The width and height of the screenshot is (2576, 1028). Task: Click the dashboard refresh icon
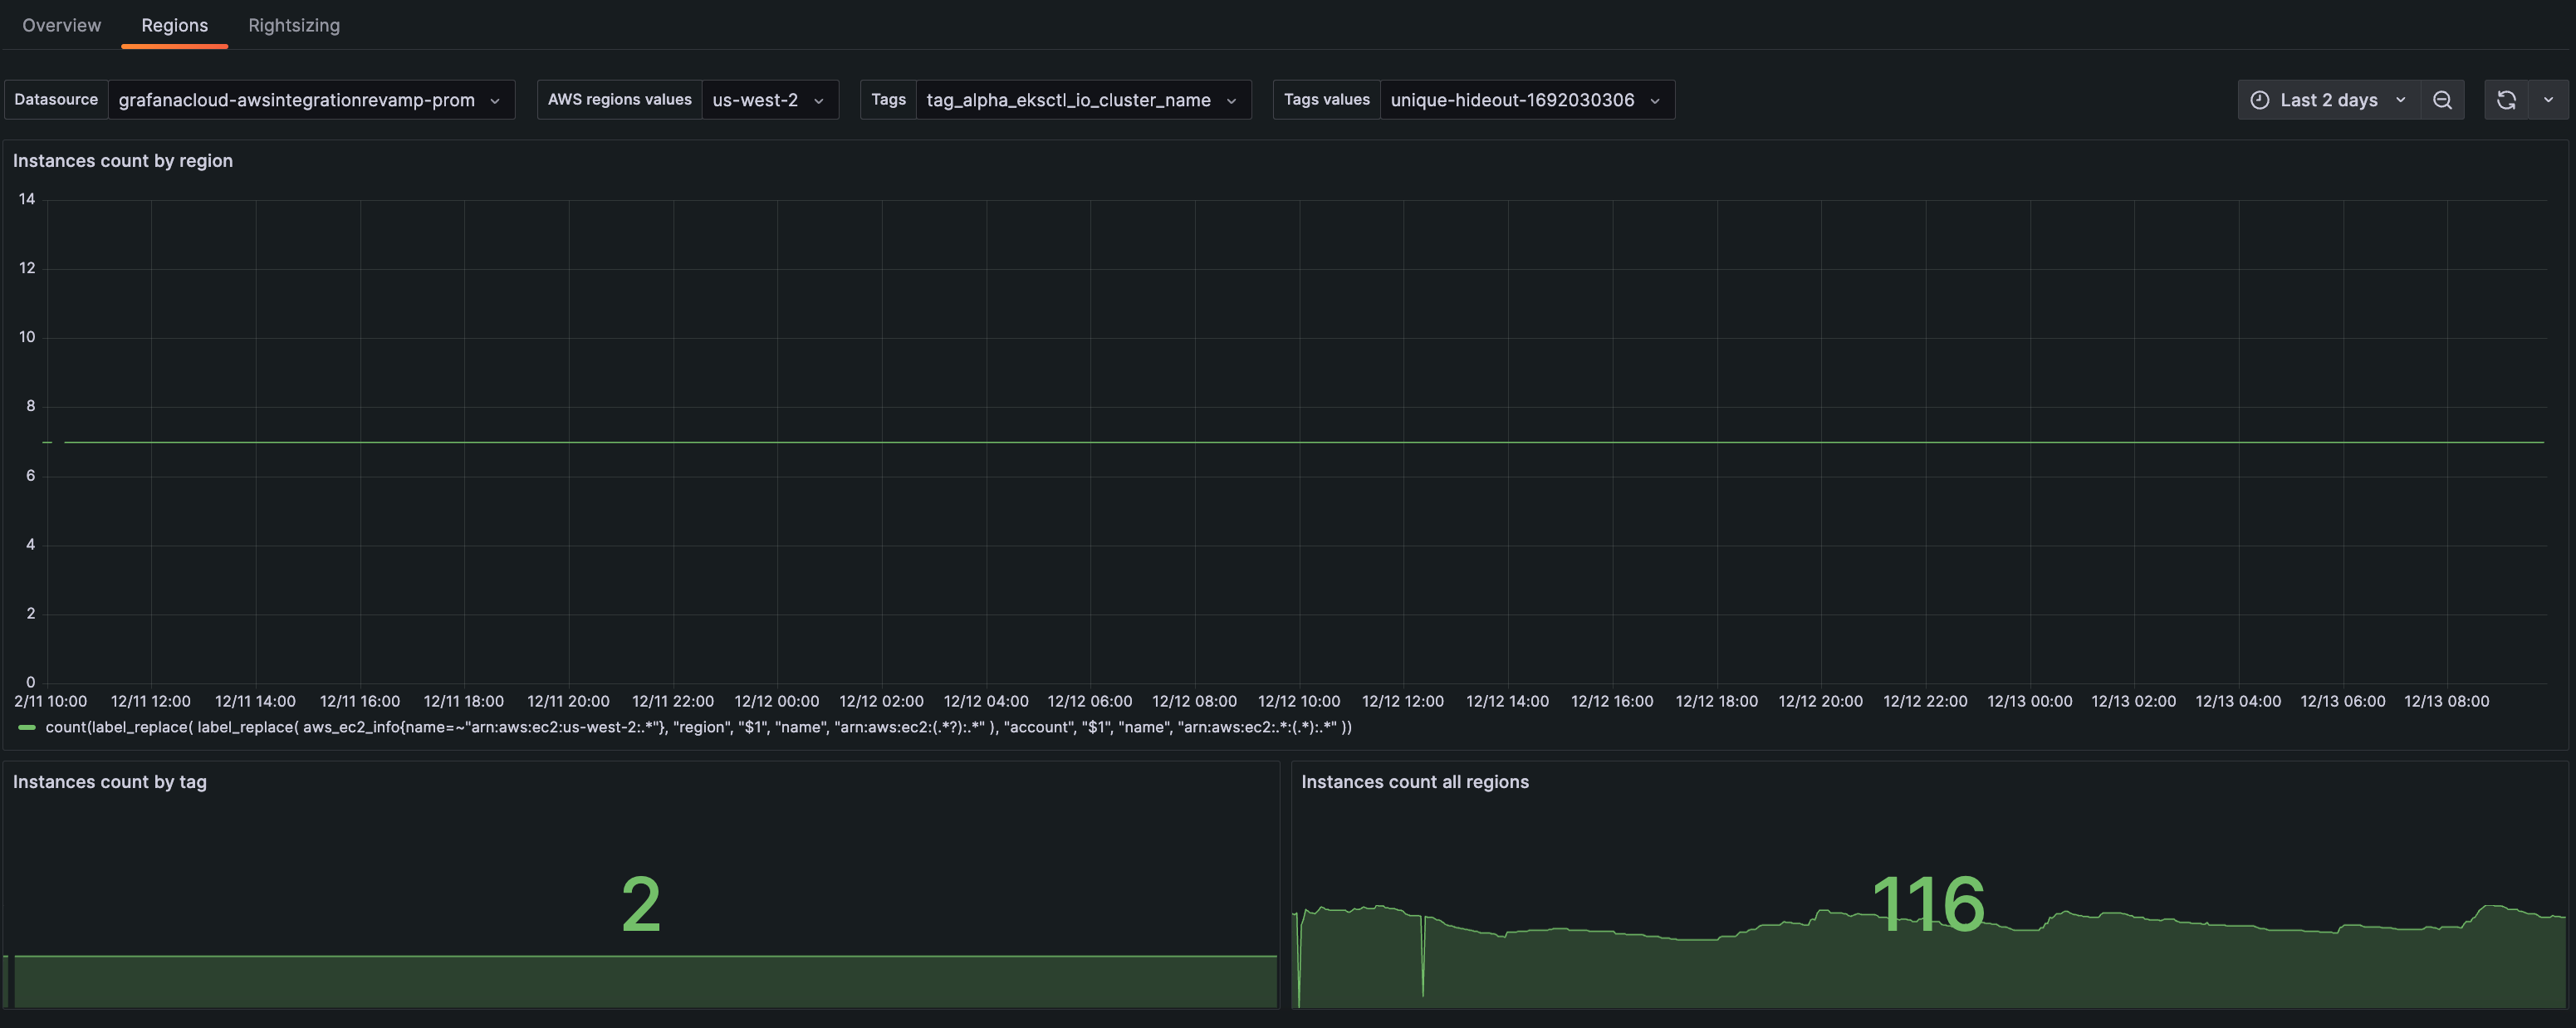click(2506, 100)
